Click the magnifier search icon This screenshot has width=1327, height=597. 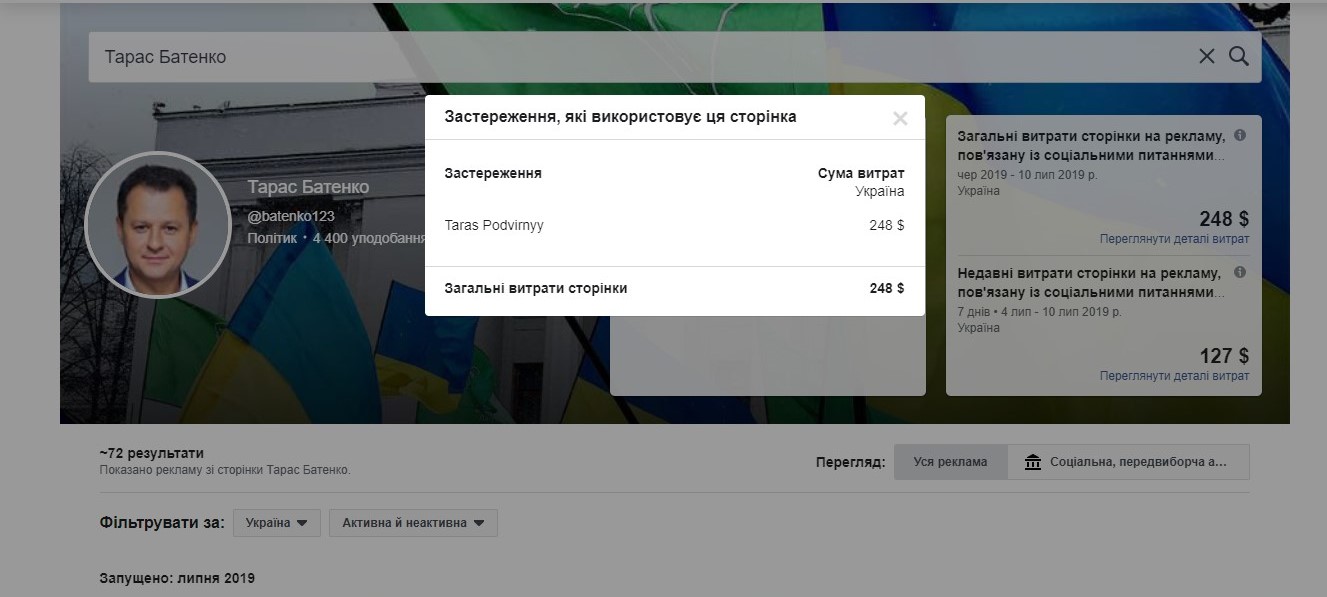coord(1239,57)
